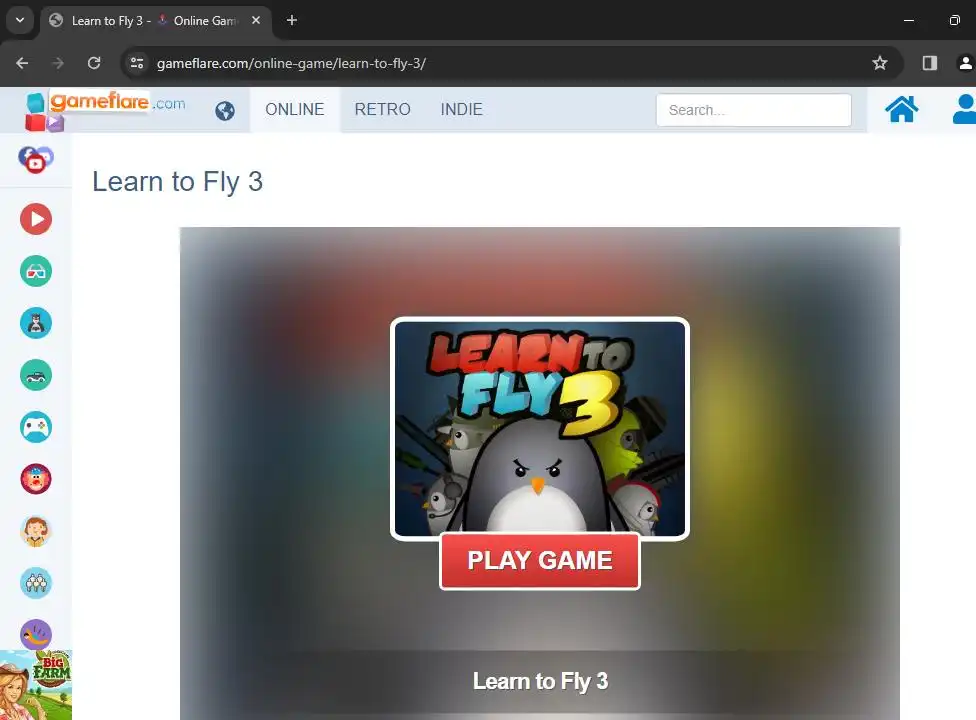
Task: Restore the browser window size
Action: 954,21
